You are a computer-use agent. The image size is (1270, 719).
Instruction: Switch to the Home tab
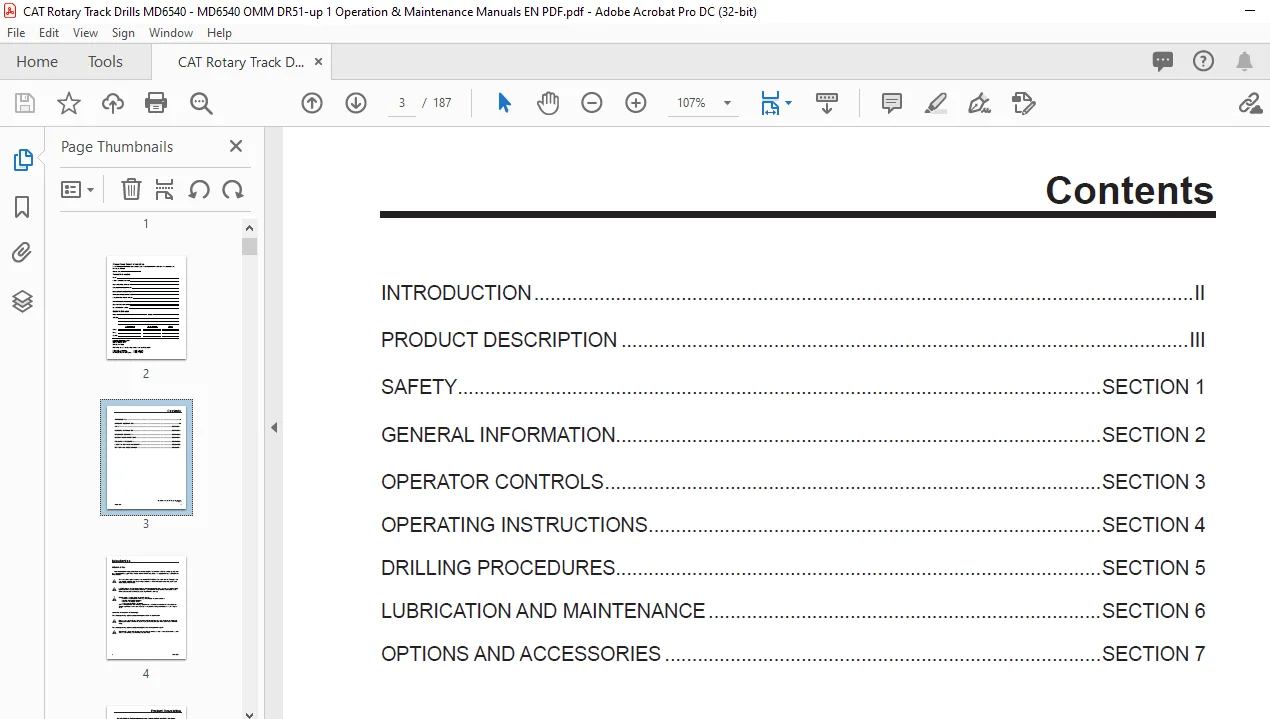pyautogui.click(x=37, y=62)
